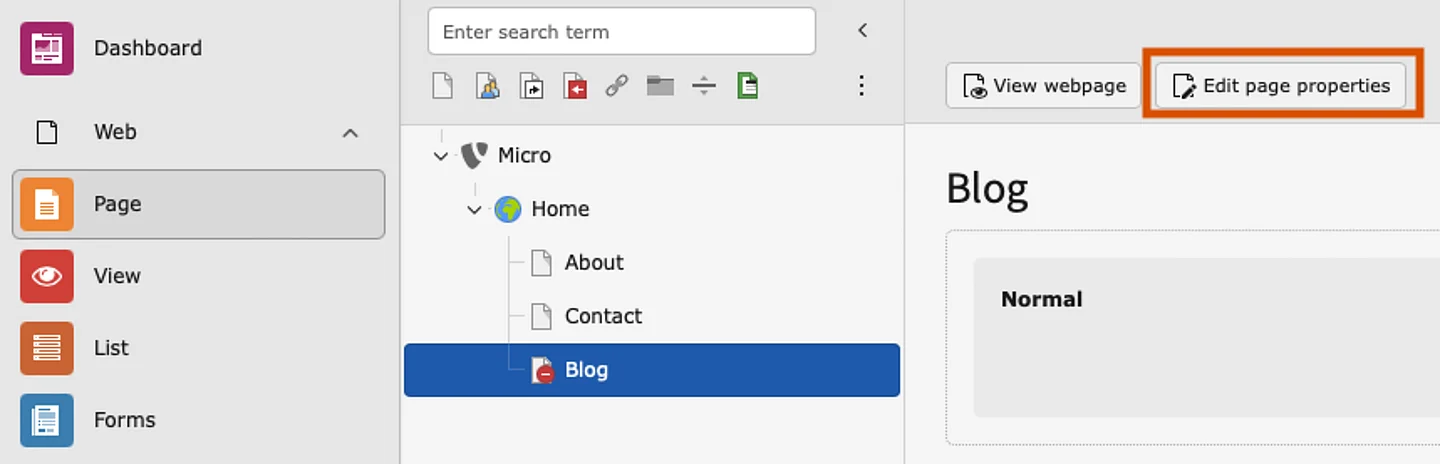Select the backend user section page icon
This screenshot has width=1440, height=464.
tap(487, 86)
